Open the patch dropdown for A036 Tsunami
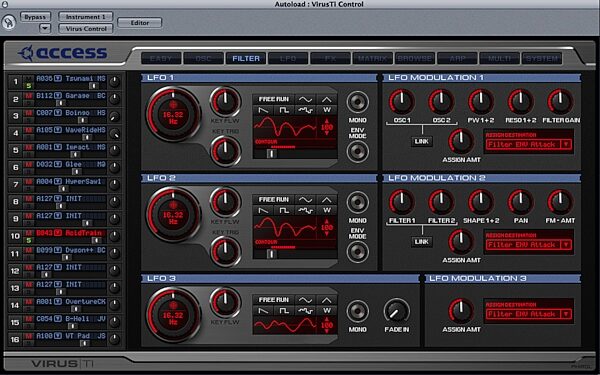 (58, 78)
